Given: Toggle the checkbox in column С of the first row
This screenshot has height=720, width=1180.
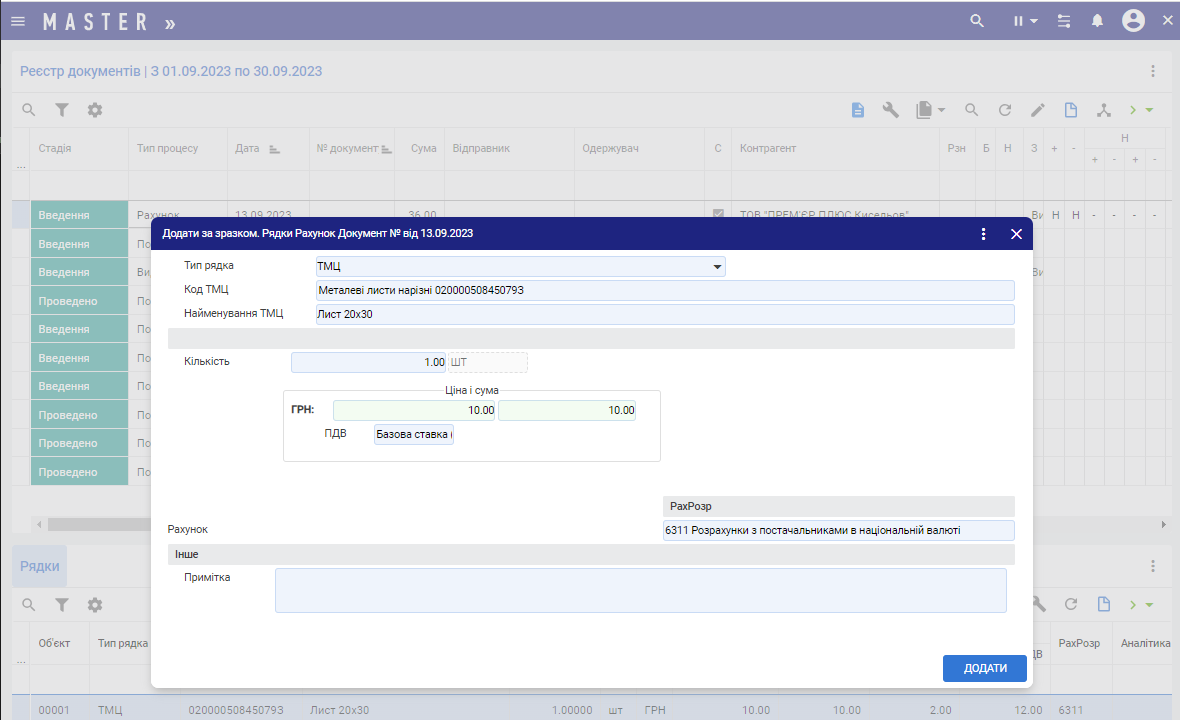Looking at the screenshot, I should click(x=717, y=215).
